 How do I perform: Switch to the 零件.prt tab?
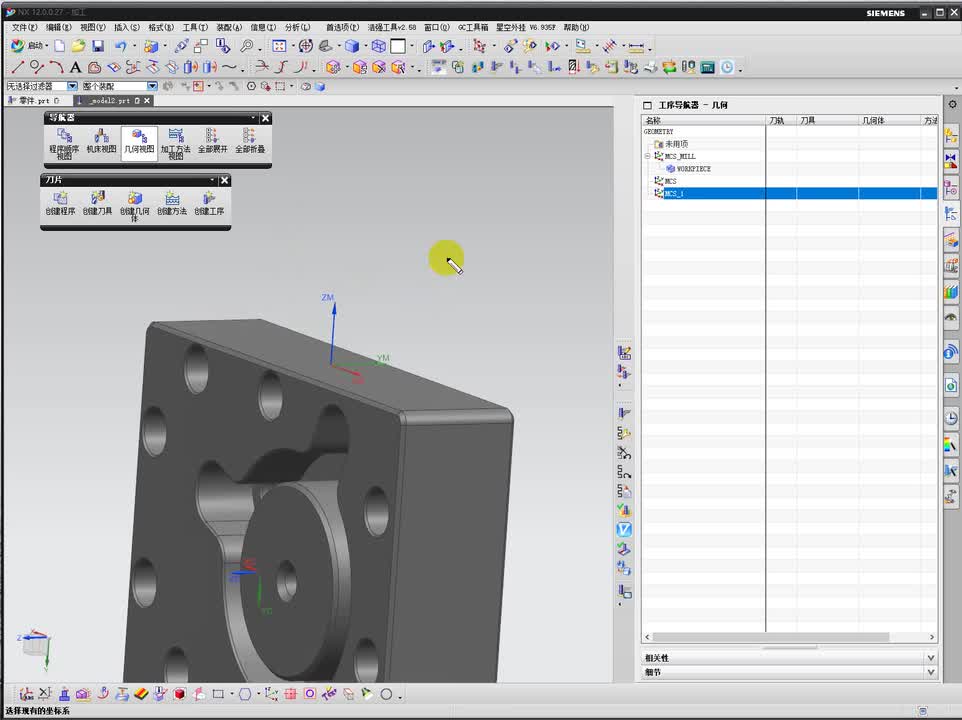pyautogui.click(x=34, y=101)
